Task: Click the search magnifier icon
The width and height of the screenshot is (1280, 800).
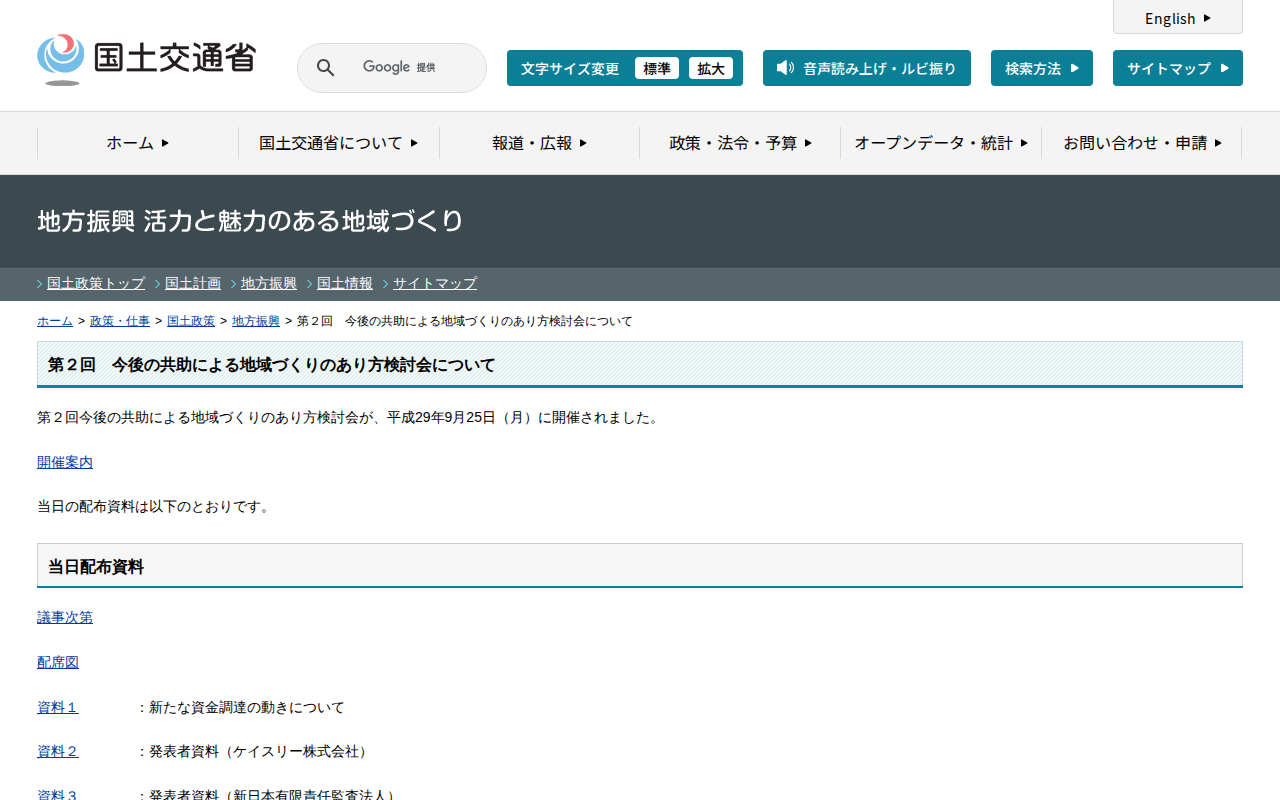Action: coord(326,68)
